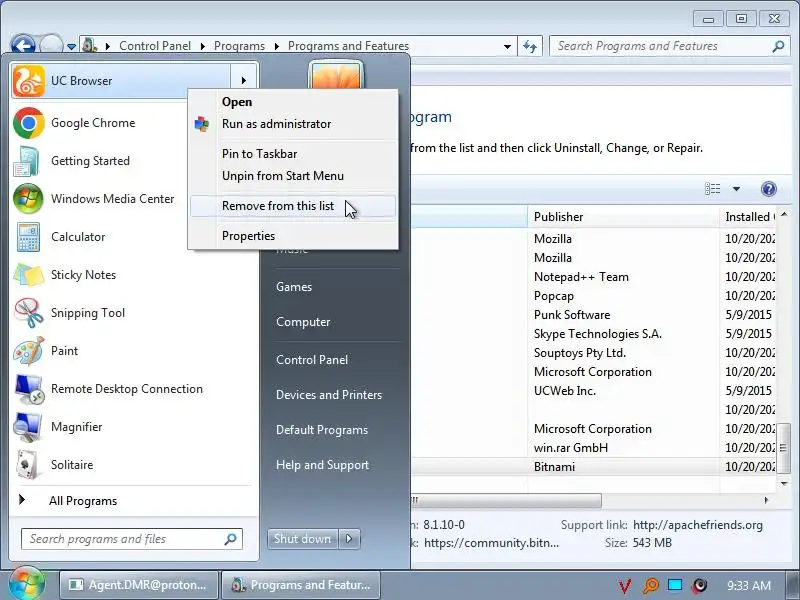
Task: Open Remote Desktop Connection
Action: tap(127, 389)
